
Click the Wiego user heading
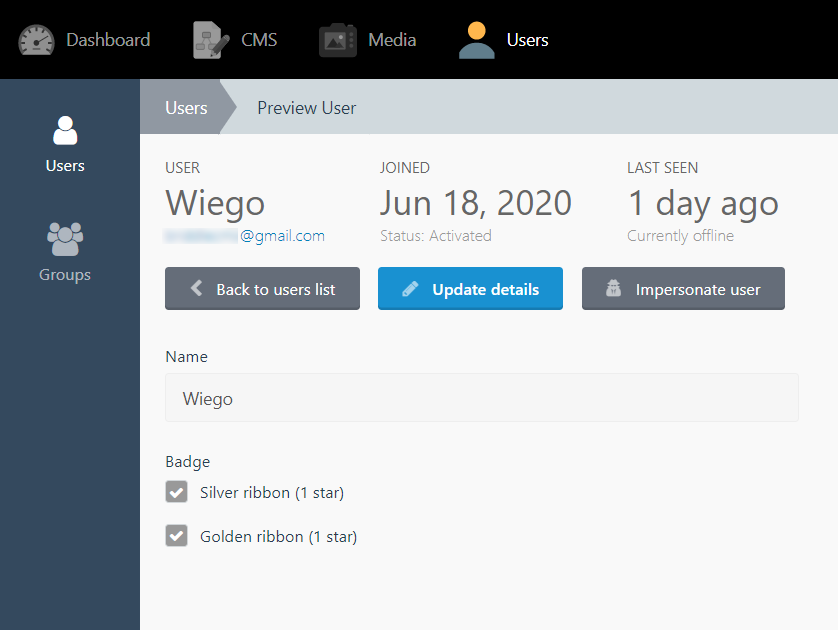click(215, 203)
